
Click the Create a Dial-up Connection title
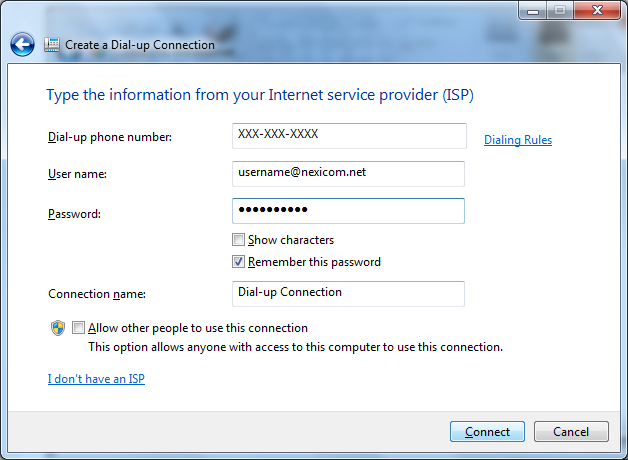point(140,45)
